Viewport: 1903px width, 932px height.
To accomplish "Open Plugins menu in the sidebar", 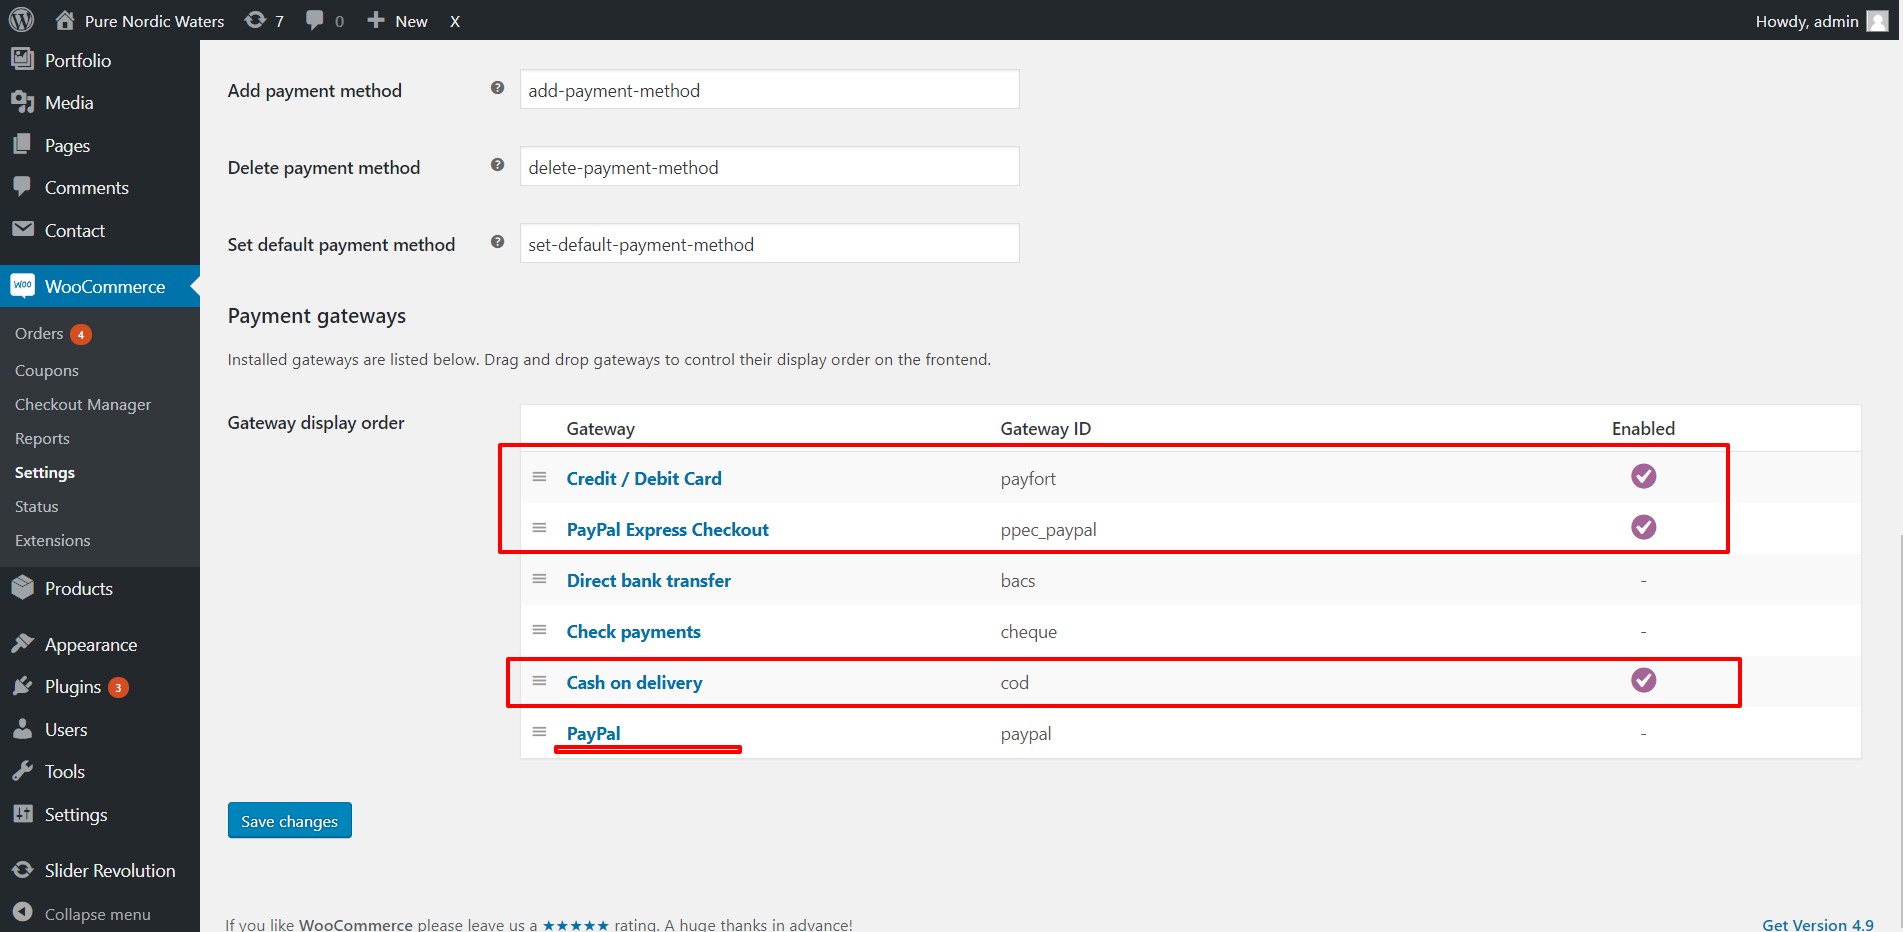I will point(72,687).
